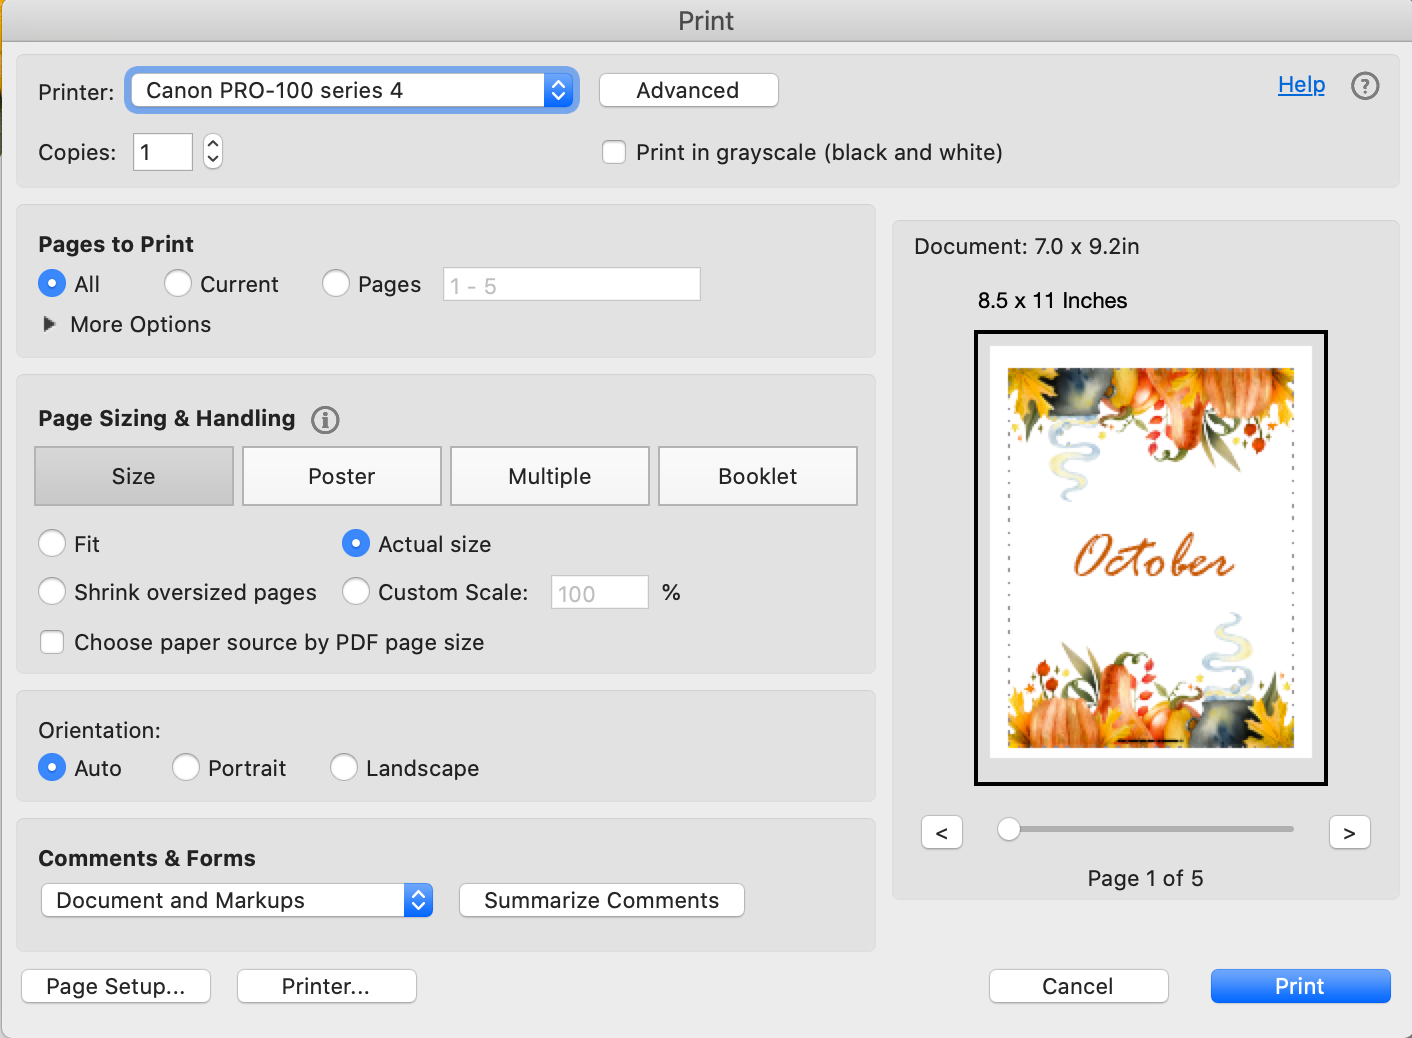The height and width of the screenshot is (1038, 1412).
Task: Open the Help link
Action: (1301, 85)
